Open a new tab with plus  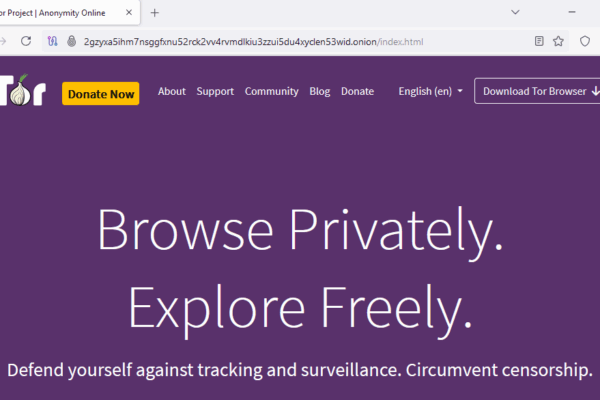point(154,12)
